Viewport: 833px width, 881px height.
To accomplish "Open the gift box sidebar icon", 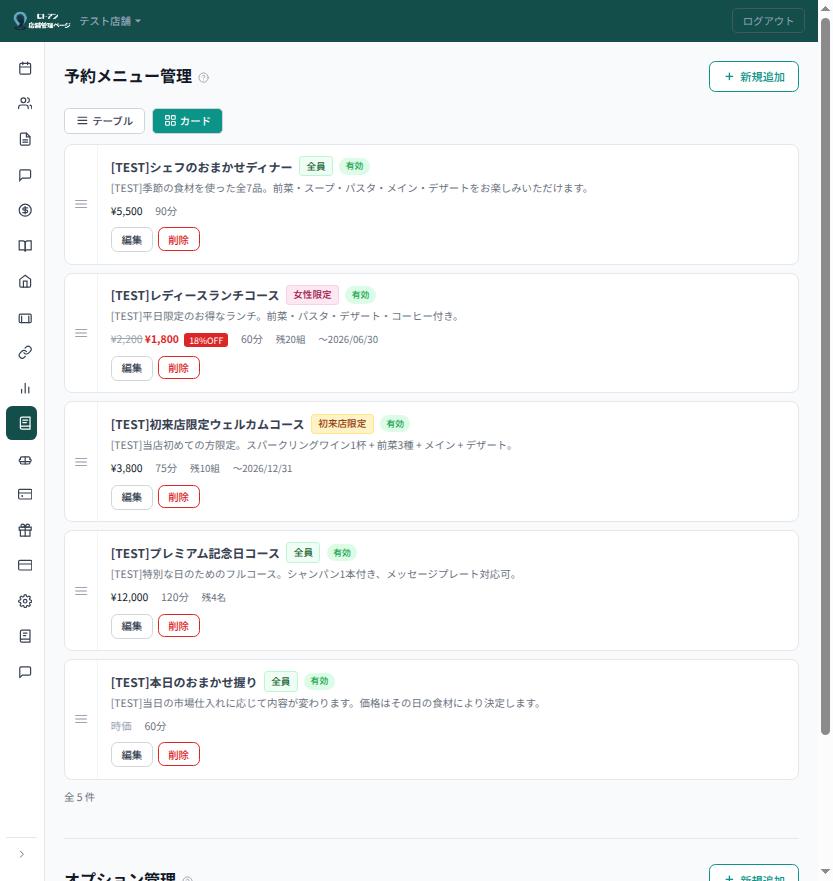I will pyautogui.click(x=25, y=530).
